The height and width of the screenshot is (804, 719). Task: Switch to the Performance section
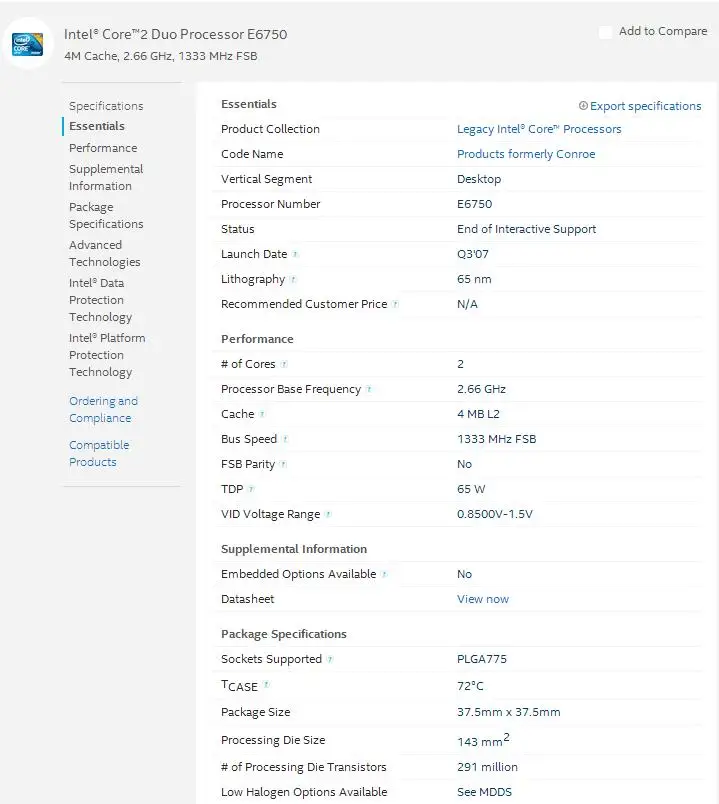click(103, 147)
